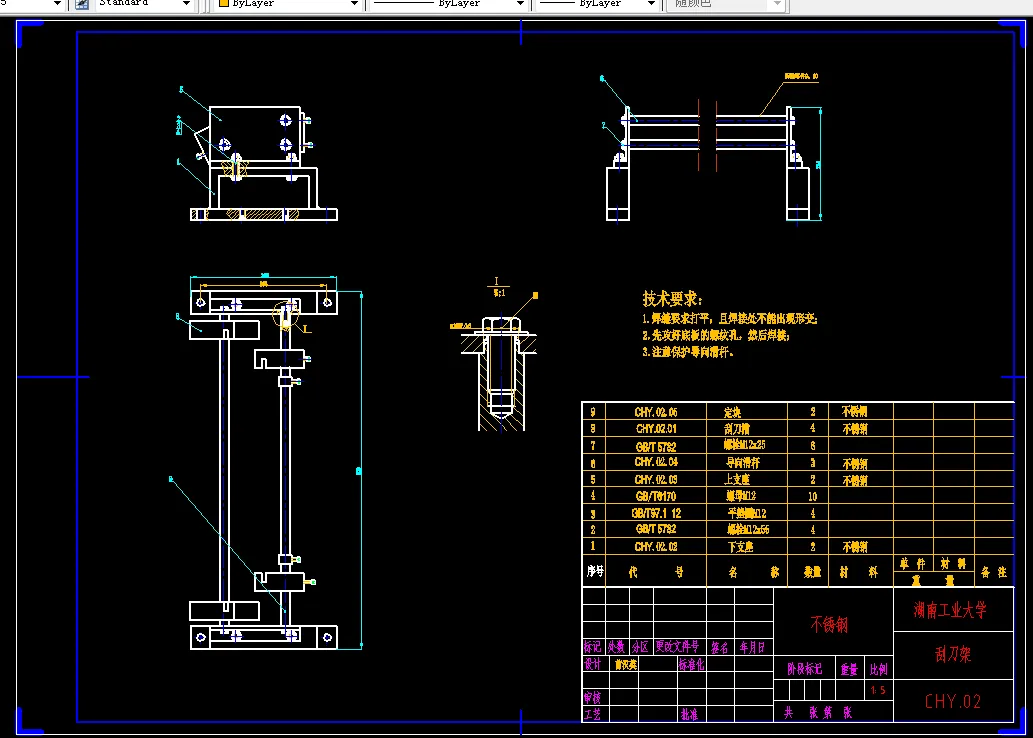
Task: Select the 年月日 label
Action: tap(752, 648)
